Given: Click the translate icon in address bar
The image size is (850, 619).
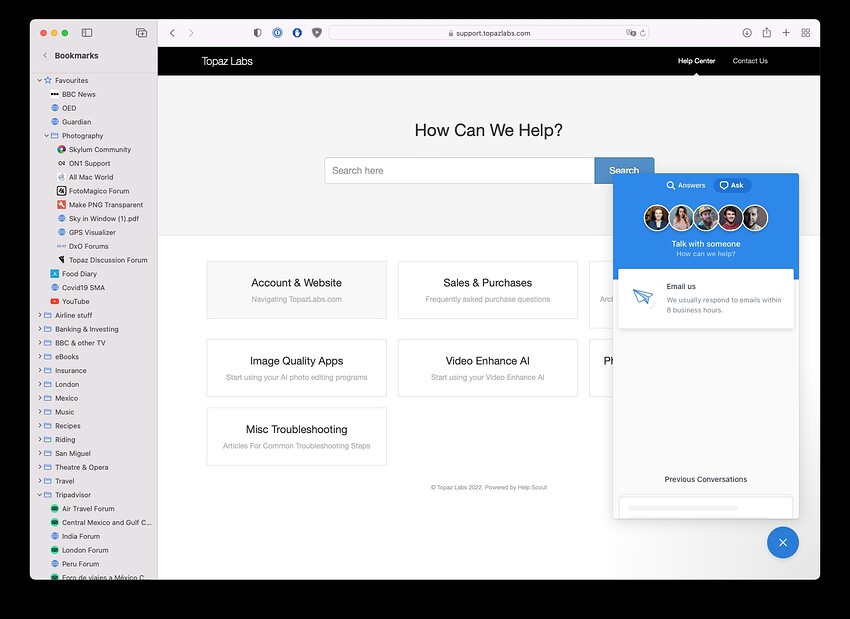Looking at the screenshot, I should pyautogui.click(x=630, y=33).
